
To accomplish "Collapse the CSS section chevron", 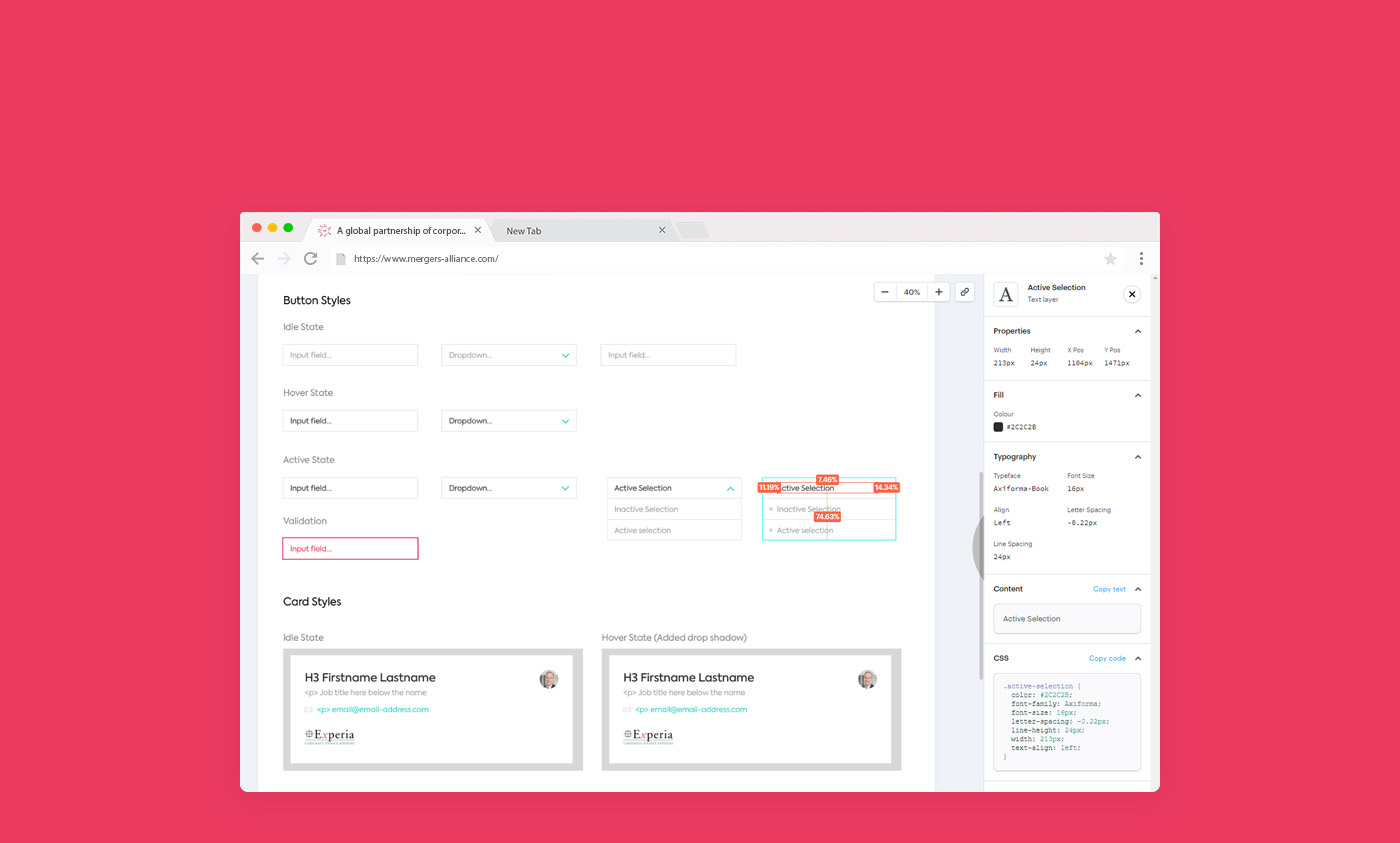I will 1137,659.
